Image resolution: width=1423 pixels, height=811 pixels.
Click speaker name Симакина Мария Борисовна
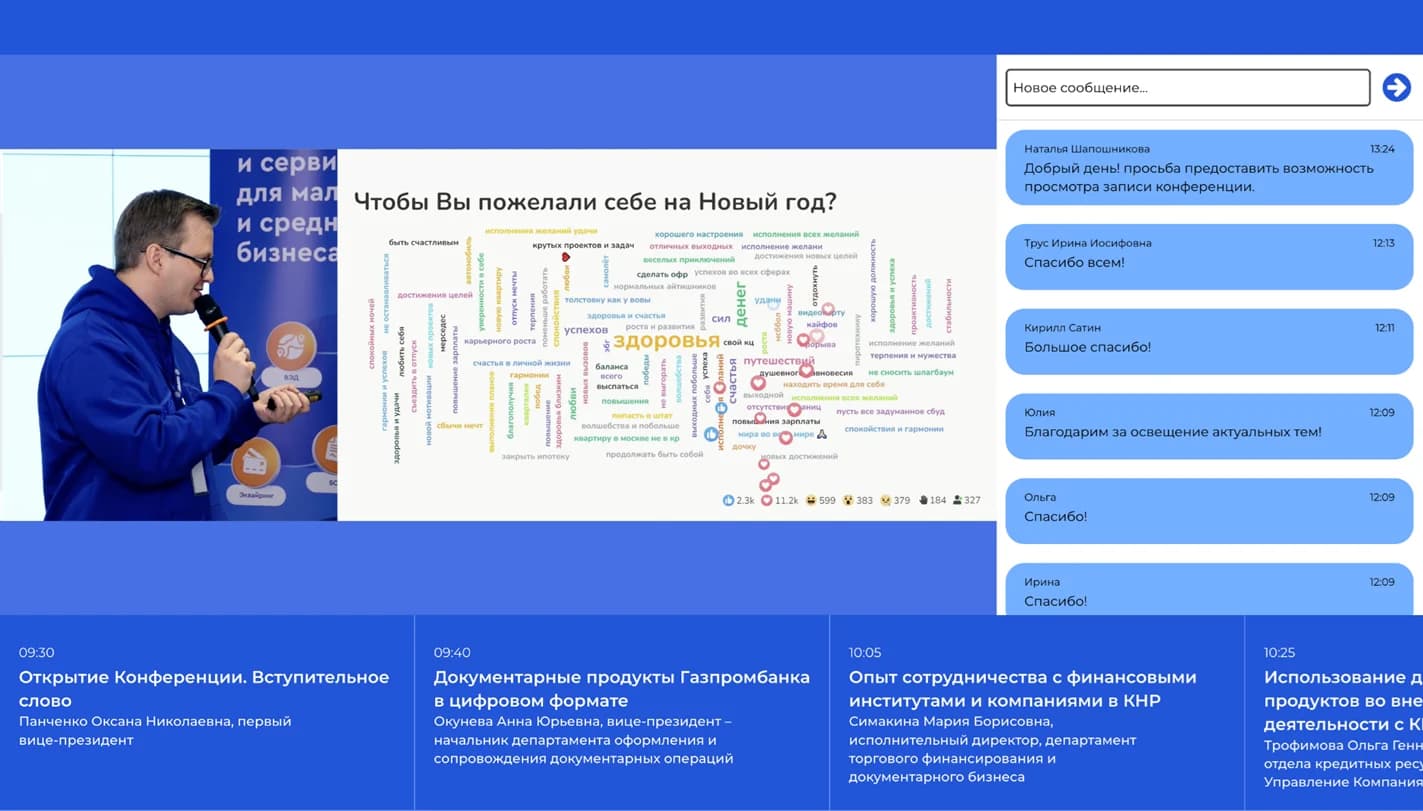[x=950, y=721]
